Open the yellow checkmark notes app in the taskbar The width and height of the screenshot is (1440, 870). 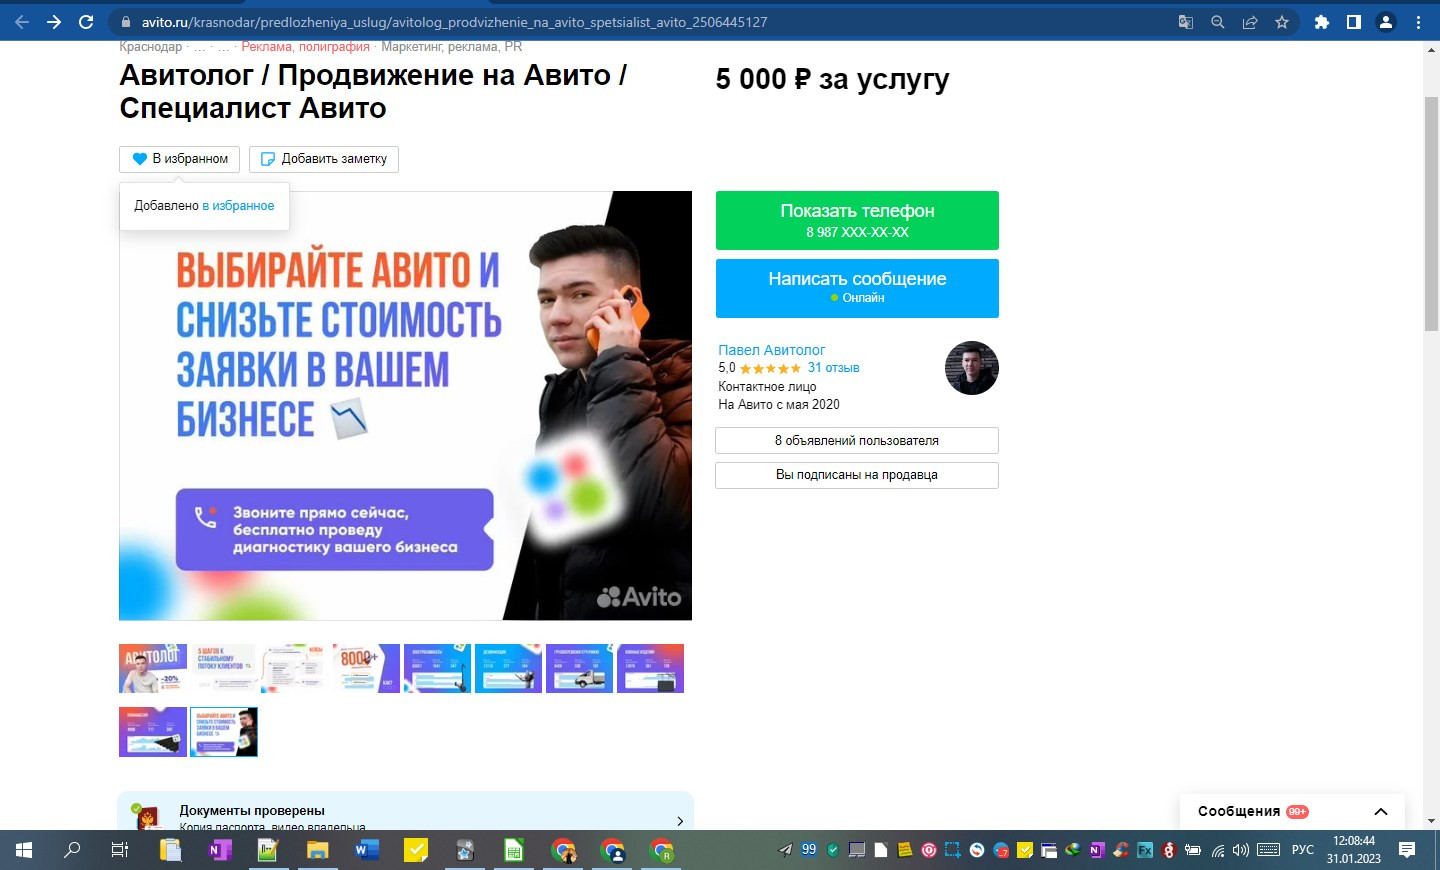pos(415,850)
